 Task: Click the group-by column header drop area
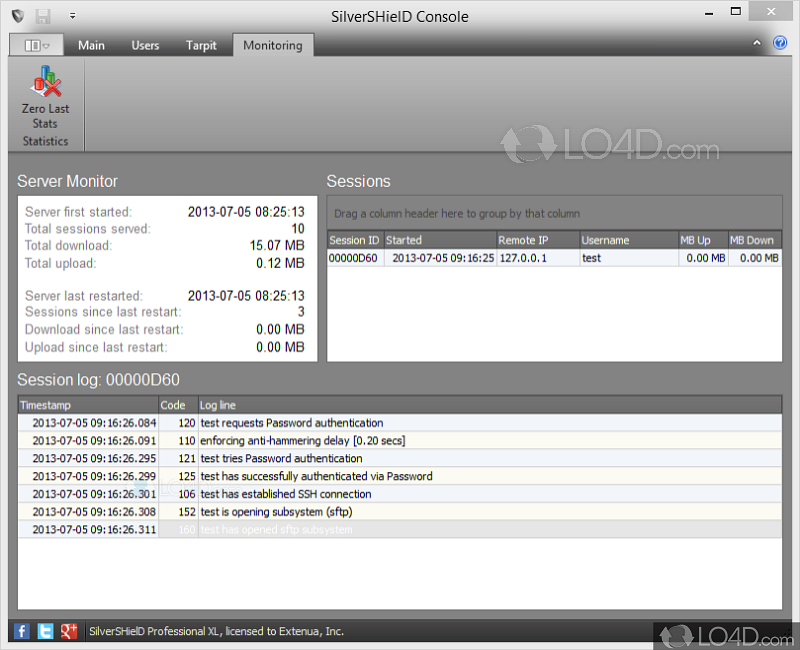pyautogui.click(x=555, y=213)
